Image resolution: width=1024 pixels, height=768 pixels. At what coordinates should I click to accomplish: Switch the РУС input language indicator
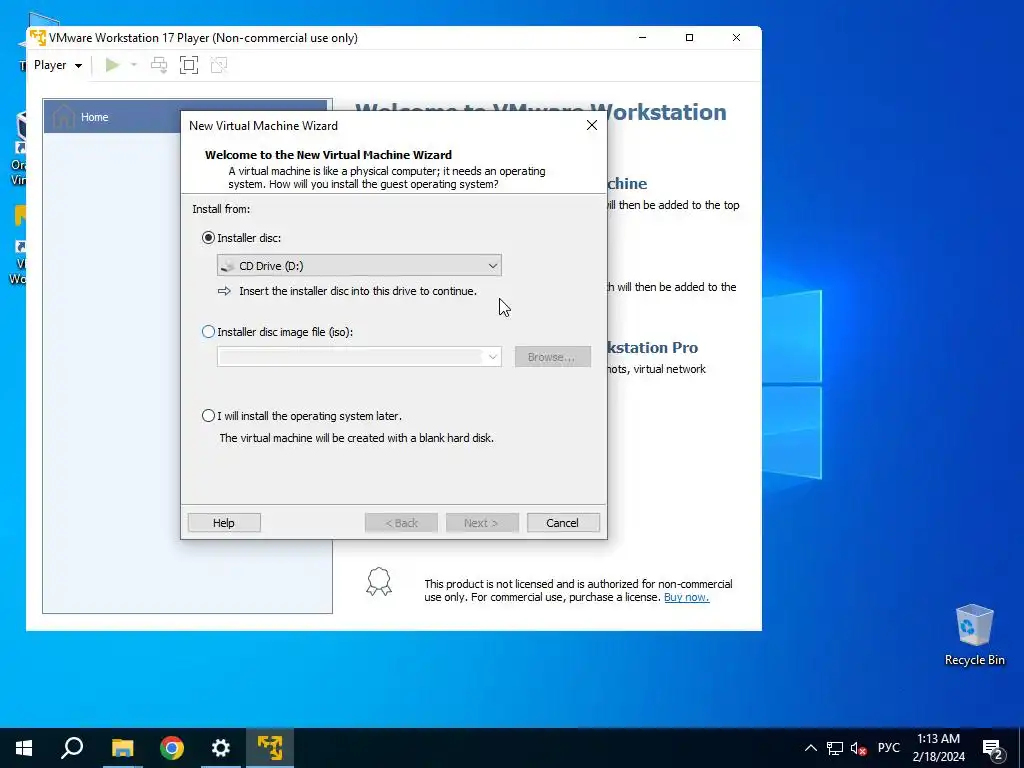click(x=888, y=748)
